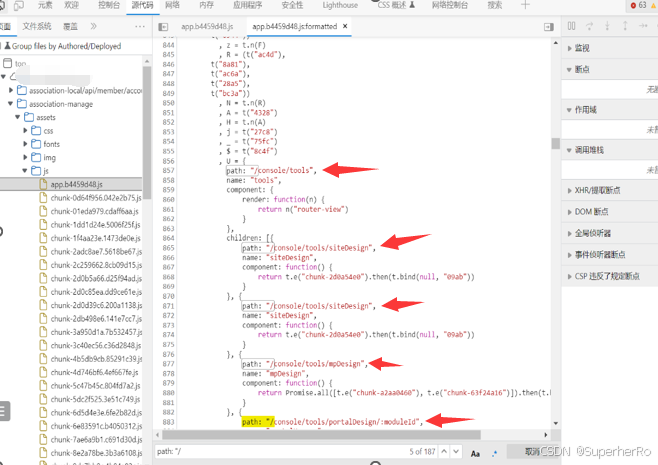Go to next search result arrow
The height and width of the screenshot is (465, 658).
click(456, 452)
